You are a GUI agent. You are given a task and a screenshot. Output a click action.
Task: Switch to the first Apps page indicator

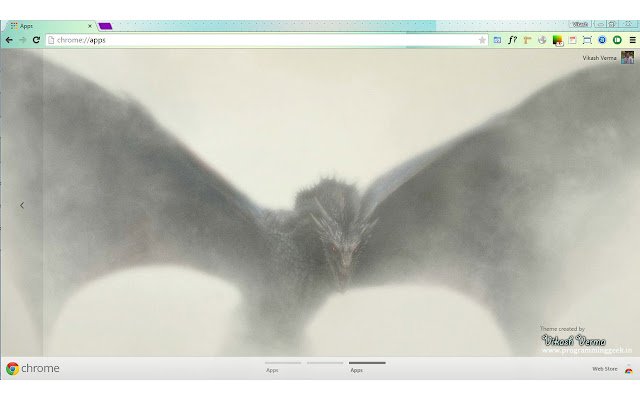(x=283, y=367)
